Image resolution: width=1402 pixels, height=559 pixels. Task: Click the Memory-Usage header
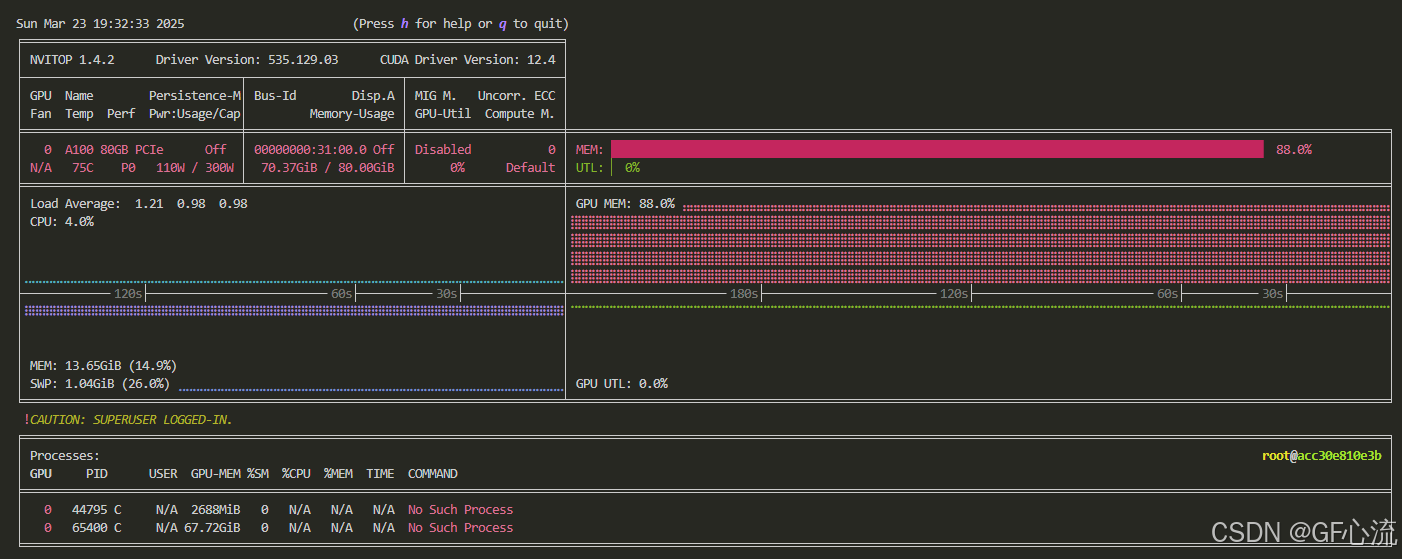(x=352, y=114)
